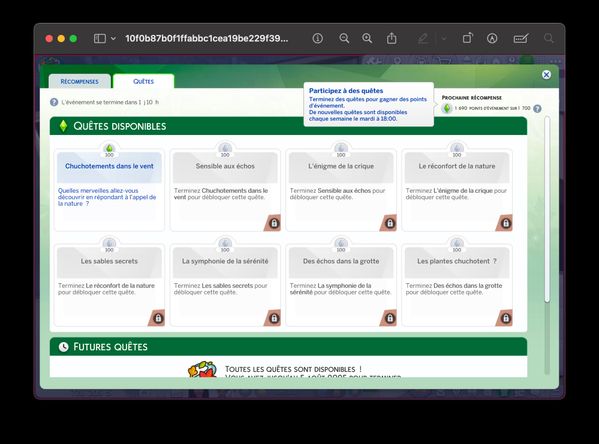This screenshot has height=444, width=599.
Task: Select Des échos dans la grotte quest
Action: [341, 285]
